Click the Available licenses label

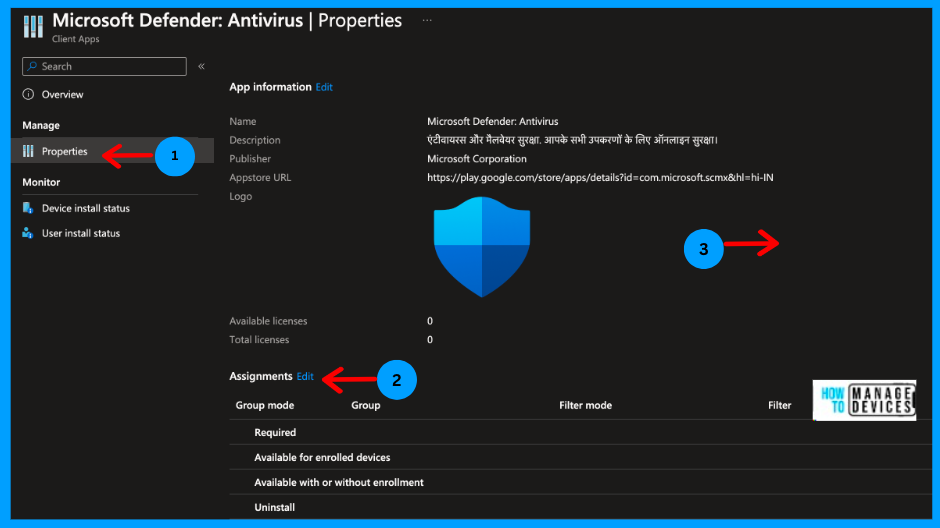click(x=268, y=321)
